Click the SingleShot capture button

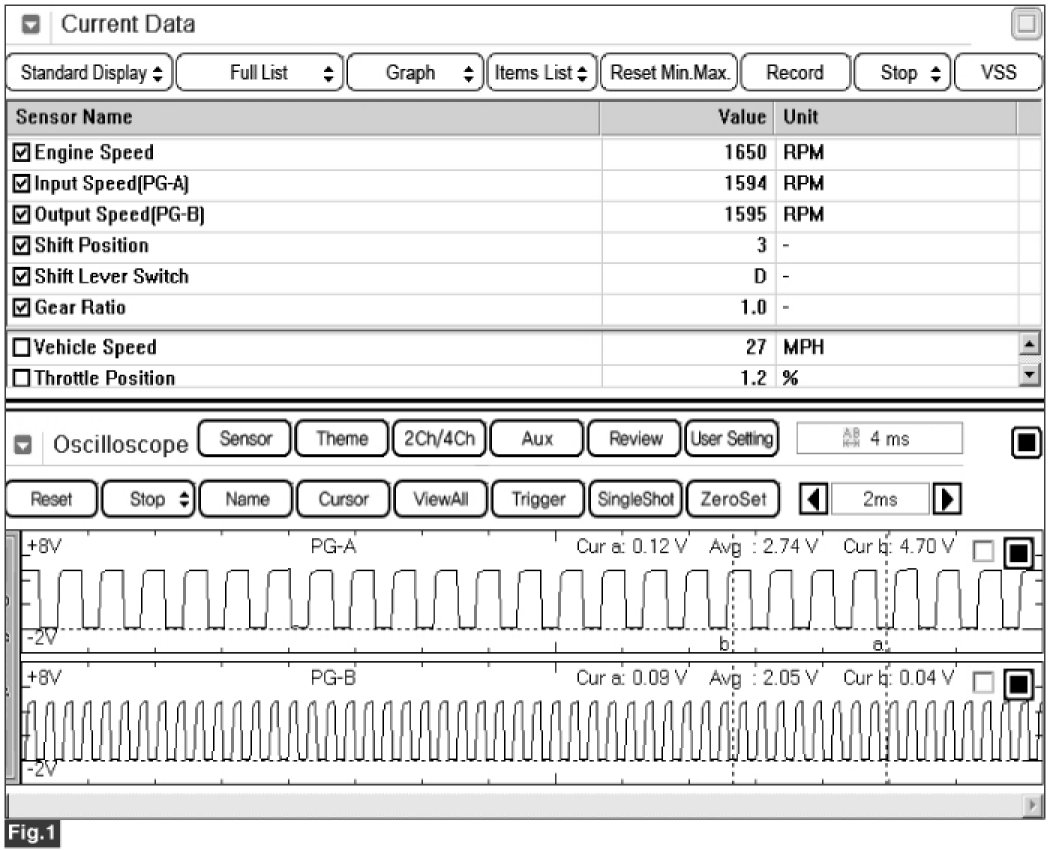pos(634,499)
